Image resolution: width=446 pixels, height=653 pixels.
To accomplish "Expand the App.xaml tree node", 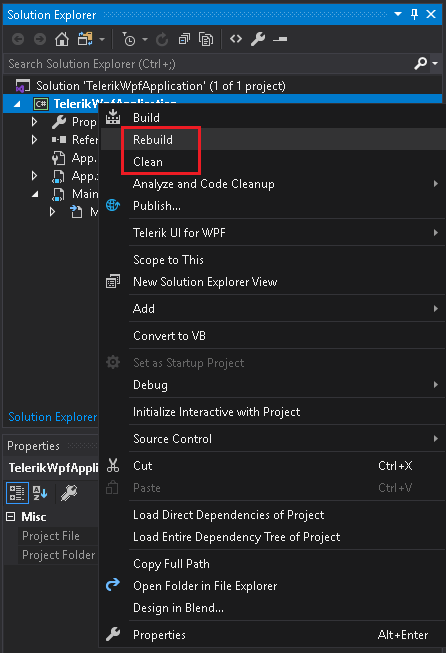I will [x=34, y=176].
